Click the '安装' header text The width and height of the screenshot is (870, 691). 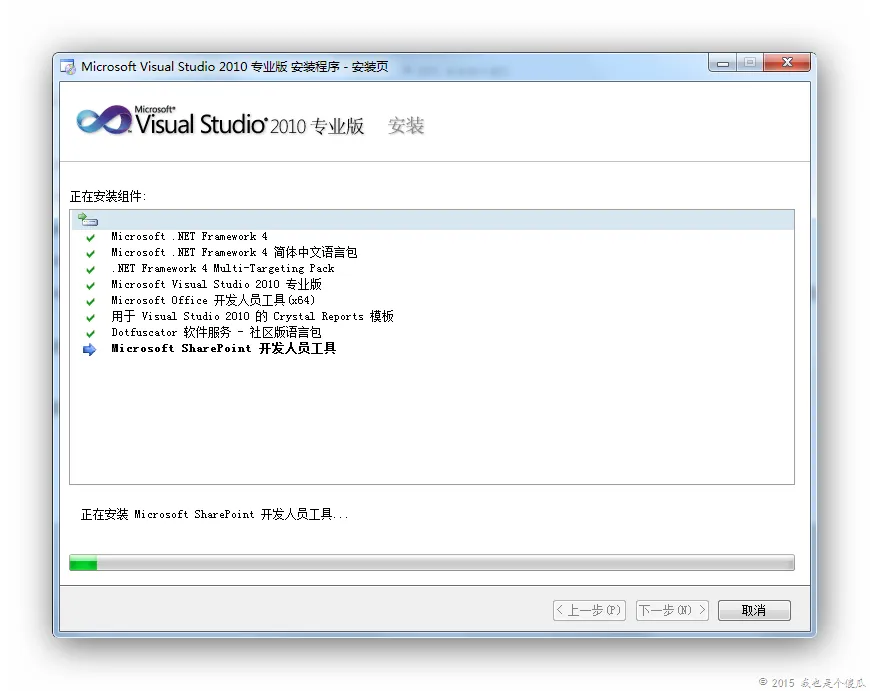click(406, 126)
